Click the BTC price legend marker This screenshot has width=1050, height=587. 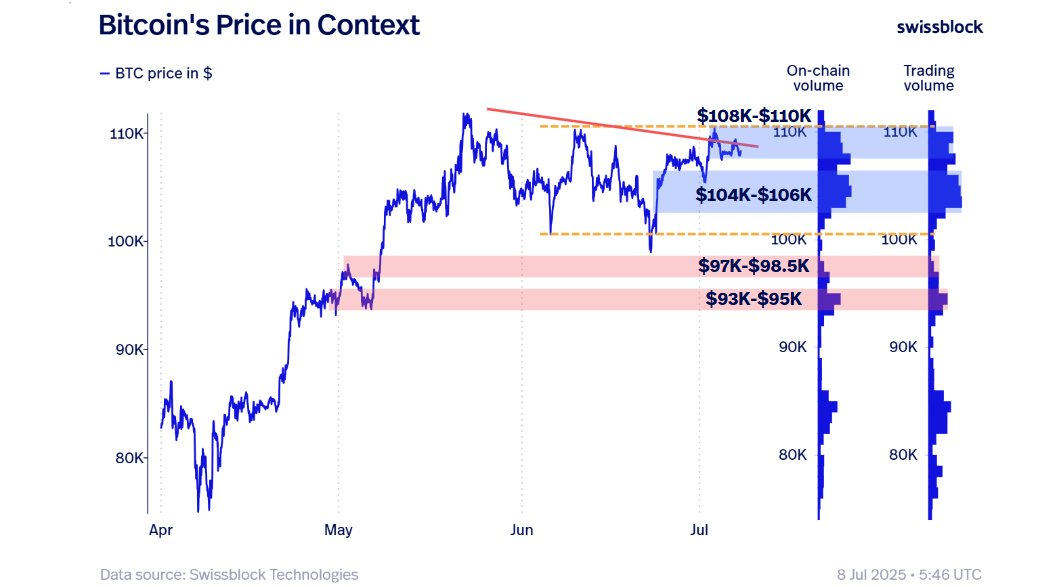tap(104, 74)
